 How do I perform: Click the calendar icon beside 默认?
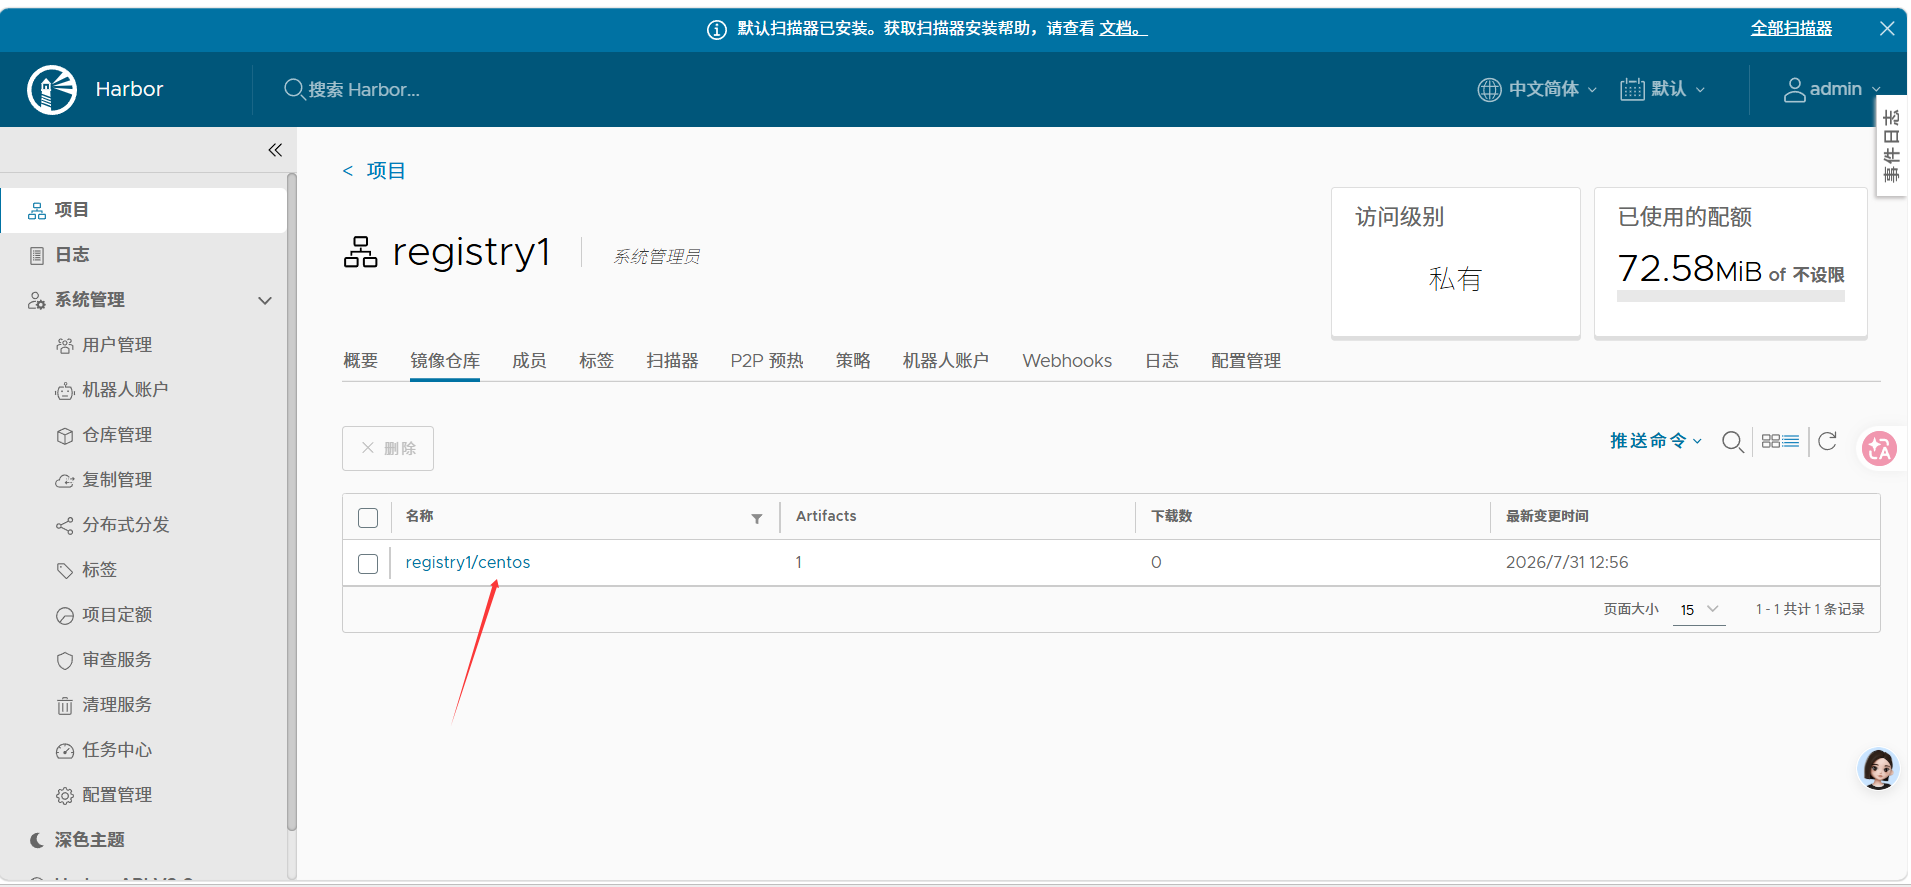pyautogui.click(x=1632, y=89)
